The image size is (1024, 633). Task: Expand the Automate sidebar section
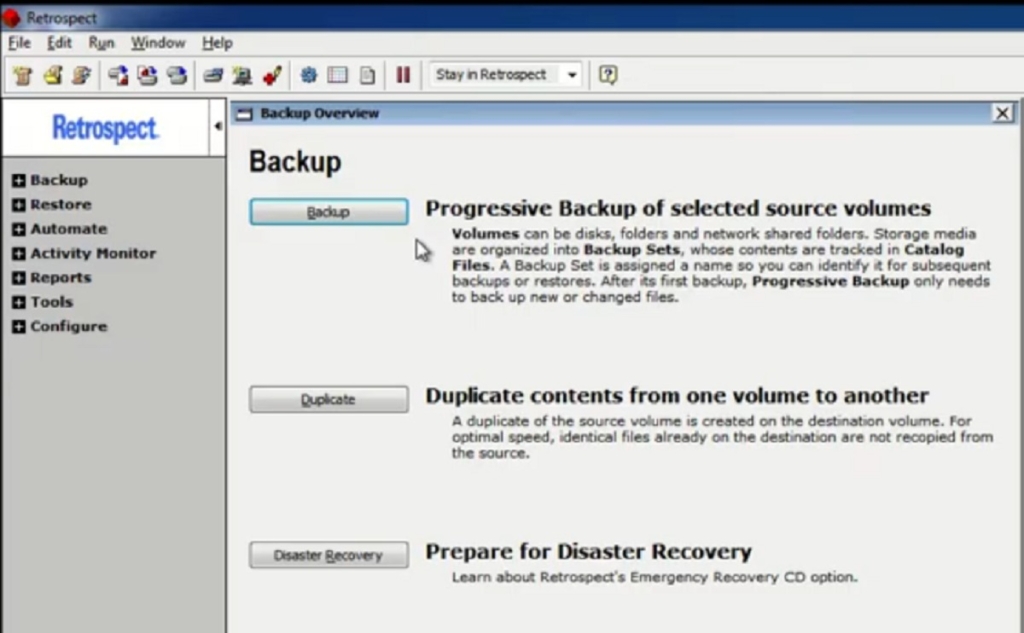click(18, 229)
